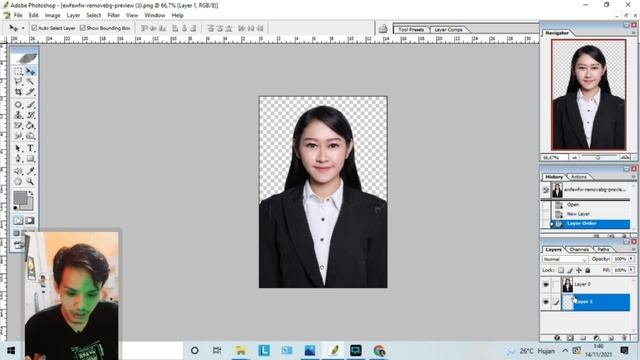Screen dimensions: 640x360
Task: Click the delete layer trash icon
Action: tap(624, 338)
